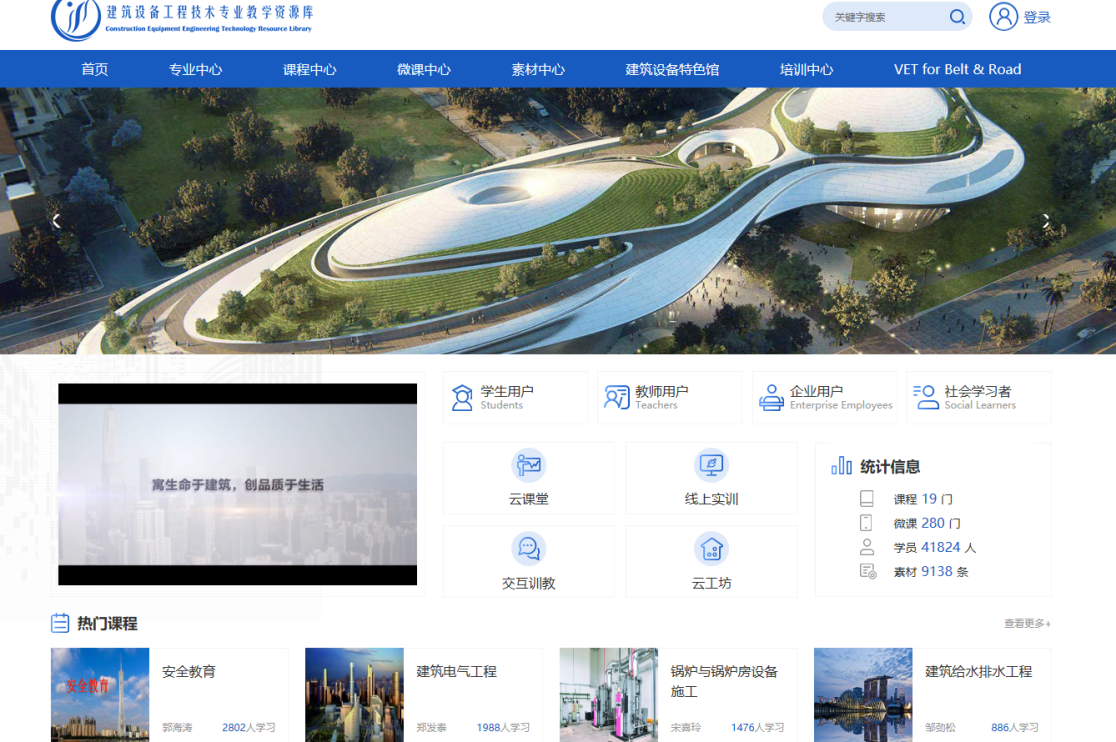Image resolution: width=1116 pixels, height=742 pixels.
Task: Open the 交互训教 chat bubble icon
Action: click(528, 549)
